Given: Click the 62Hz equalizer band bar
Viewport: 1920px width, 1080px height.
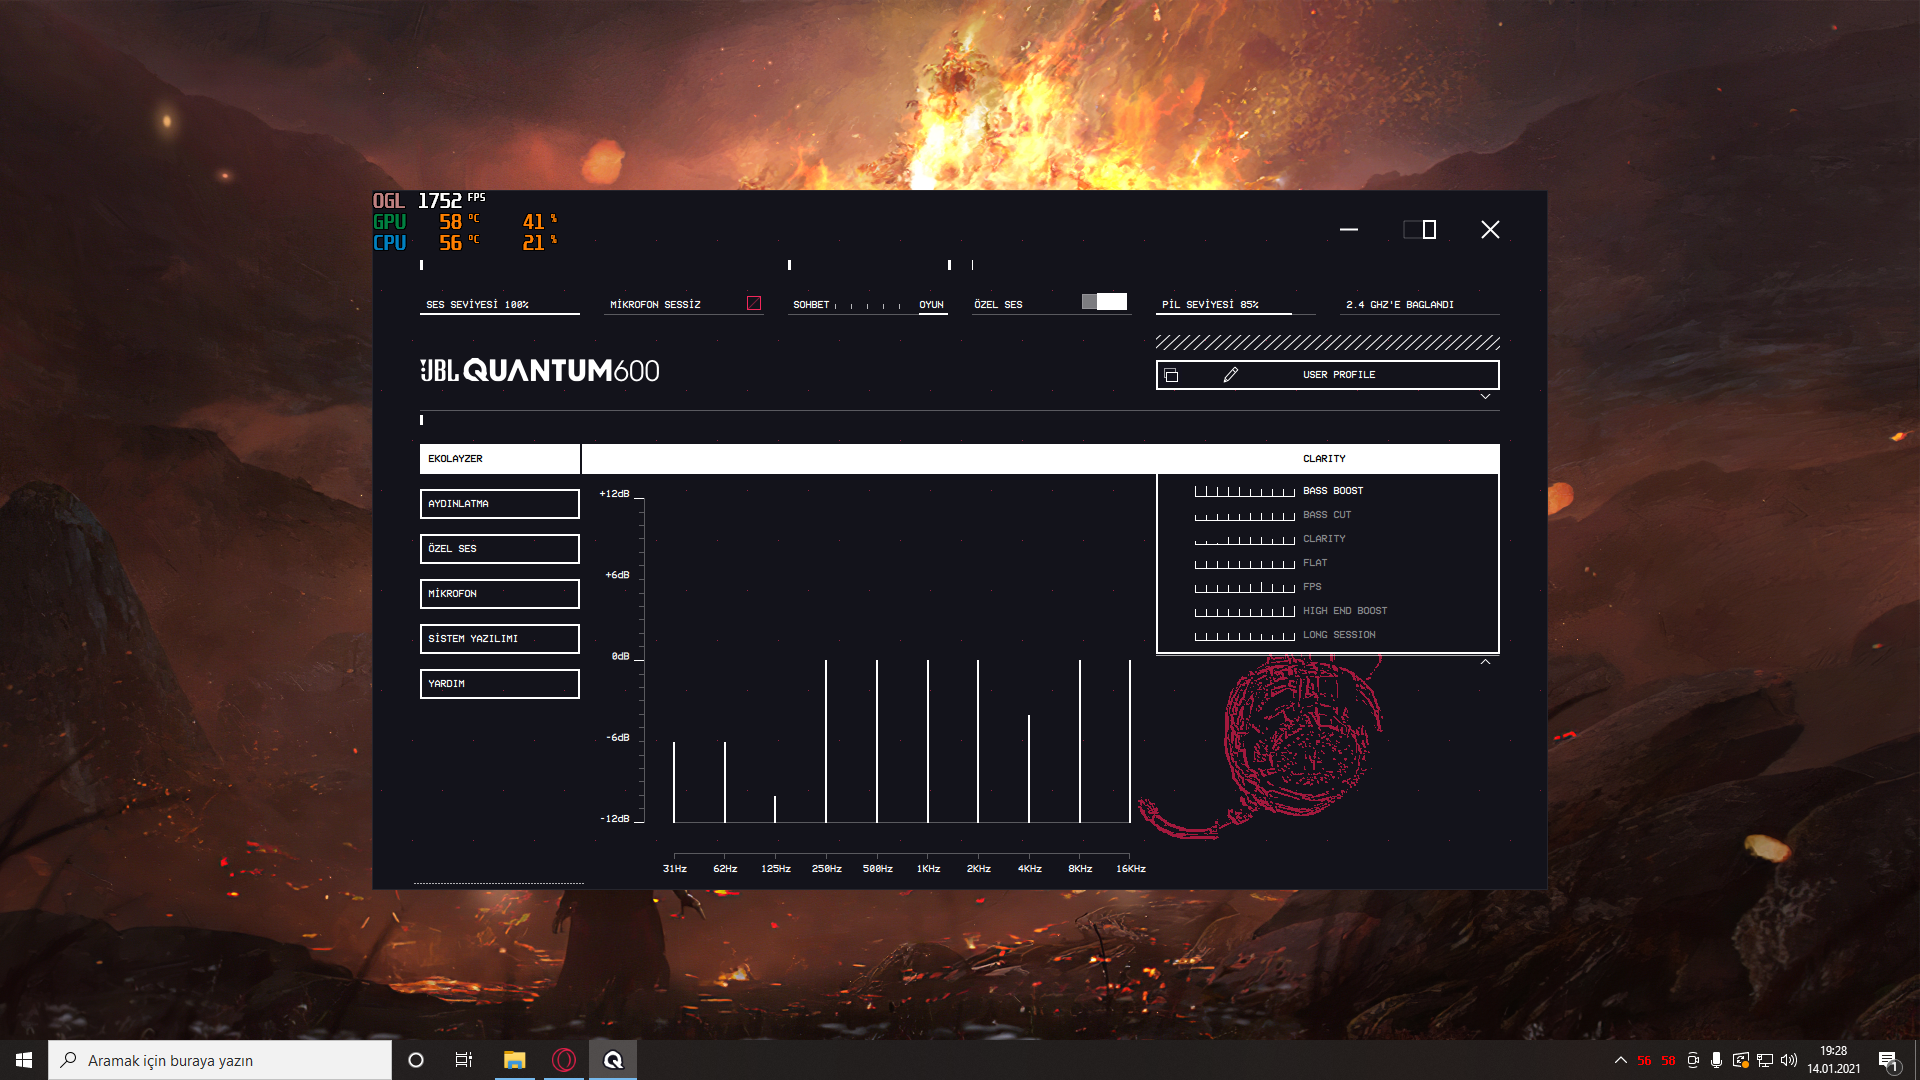Looking at the screenshot, I should [x=725, y=782].
